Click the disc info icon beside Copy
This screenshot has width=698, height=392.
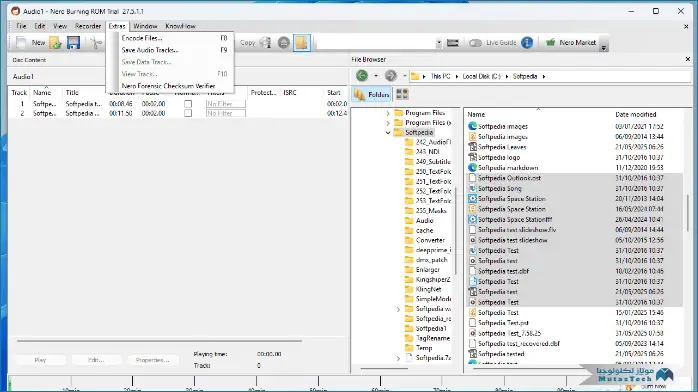pos(266,43)
